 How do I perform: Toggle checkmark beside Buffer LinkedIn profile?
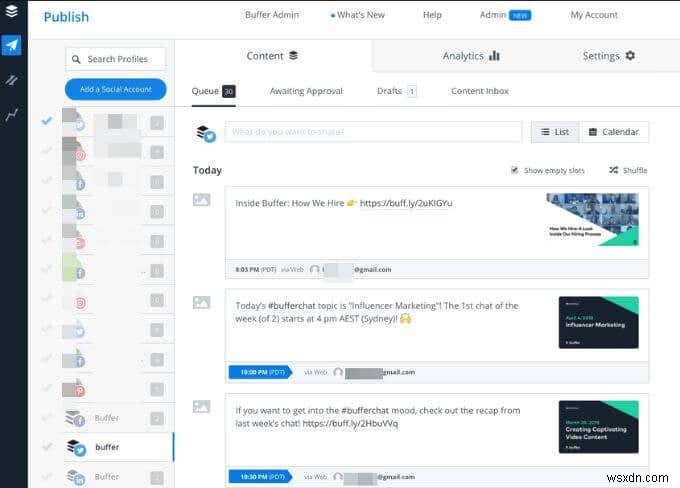(x=46, y=476)
